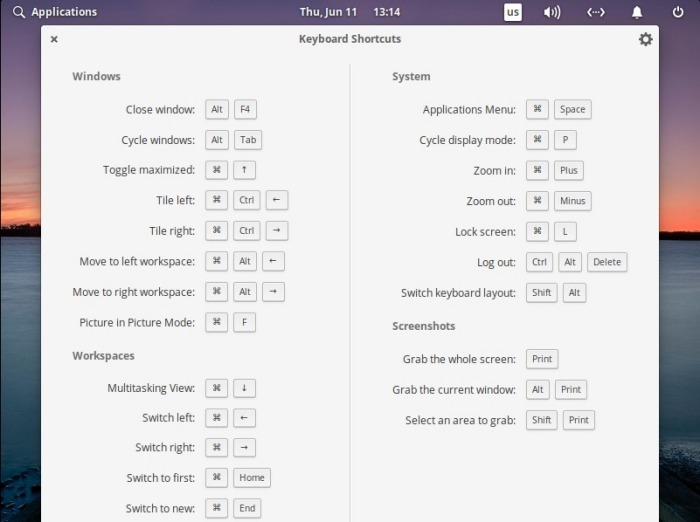Click the Home key for Switch to first
The height and width of the screenshot is (522, 700).
(252, 478)
